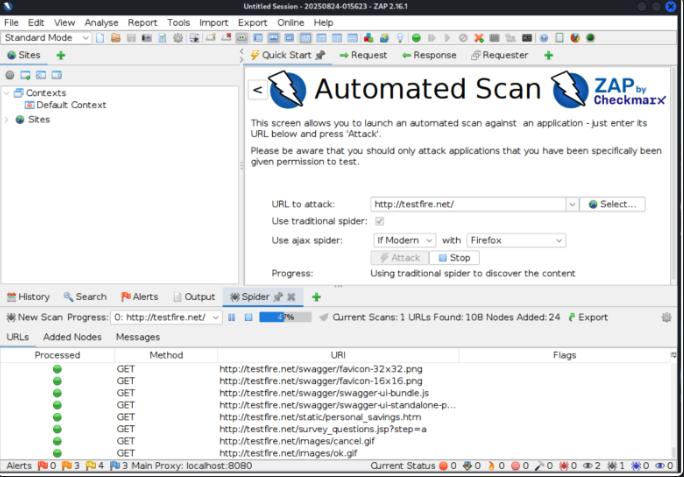The image size is (684, 477).
Task: Sort by the Method column header
Action: tap(166, 355)
